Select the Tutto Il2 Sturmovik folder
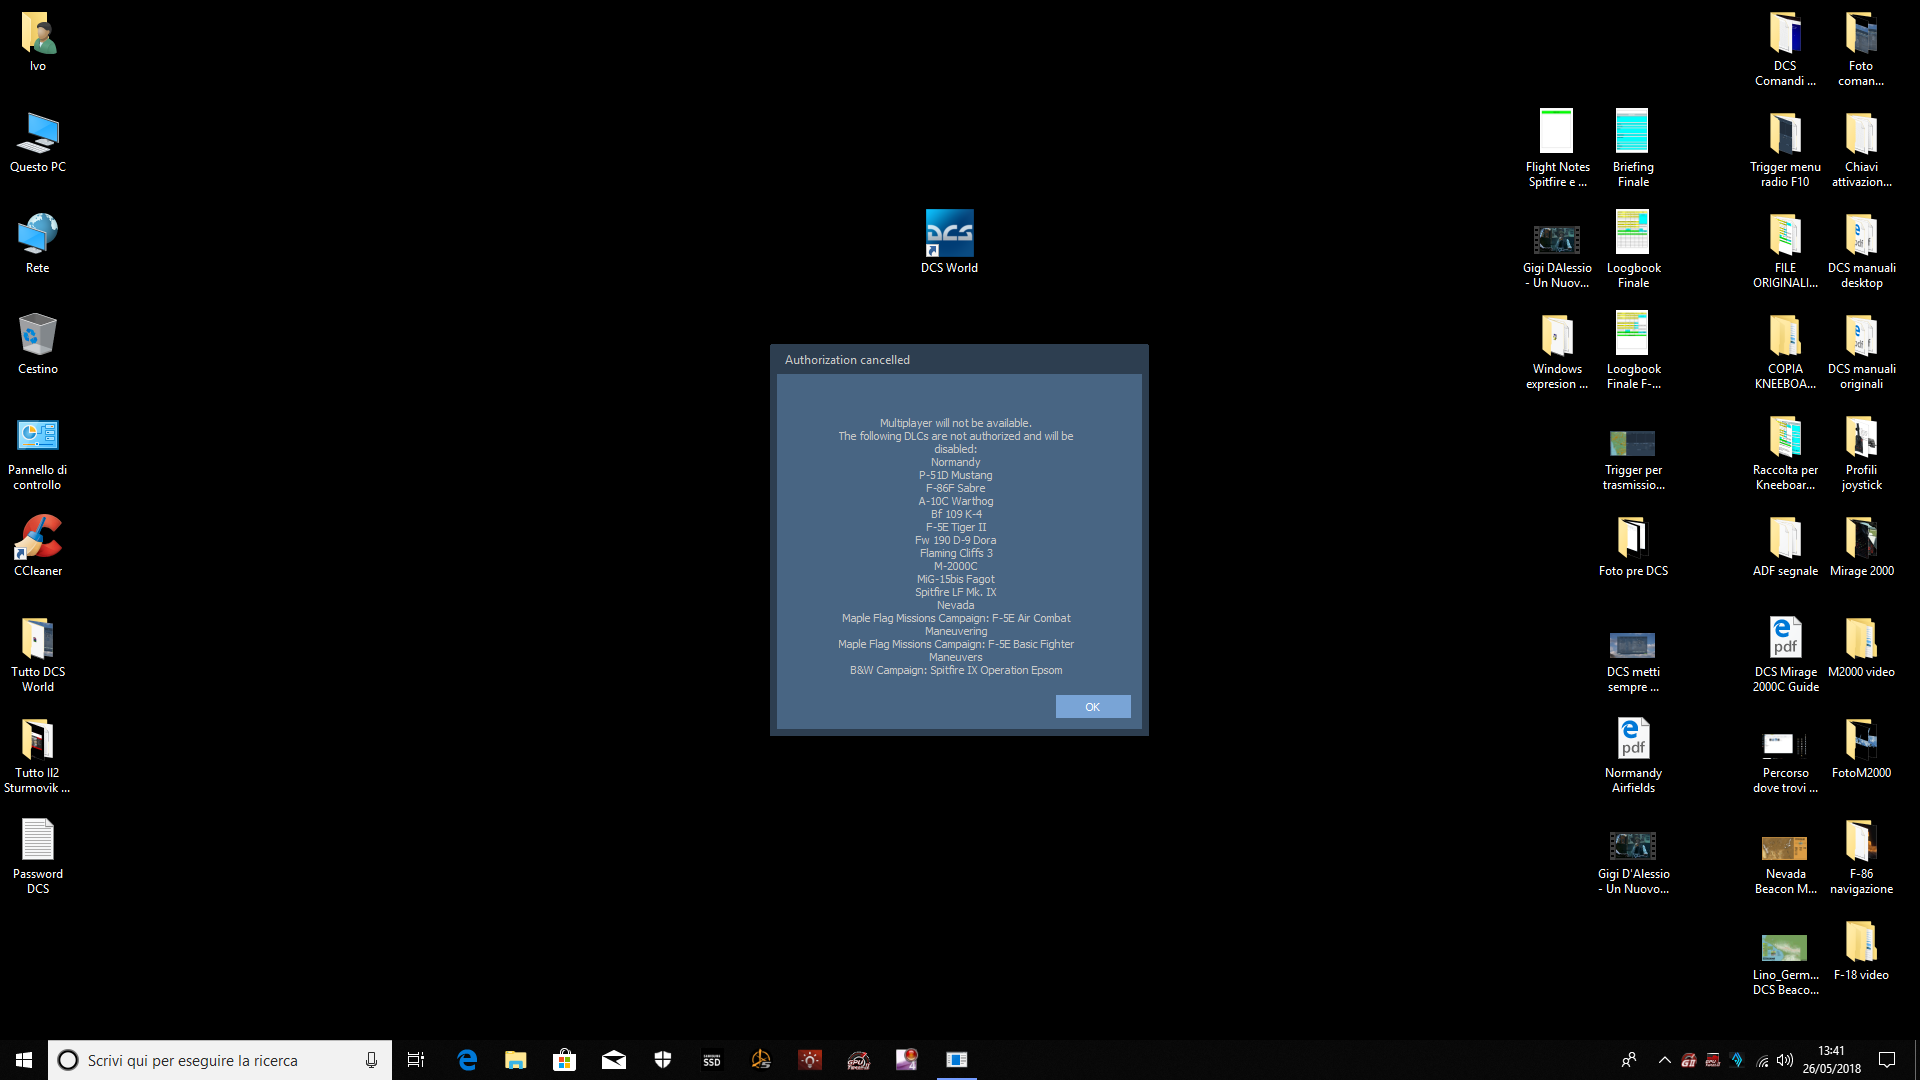 (x=38, y=756)
